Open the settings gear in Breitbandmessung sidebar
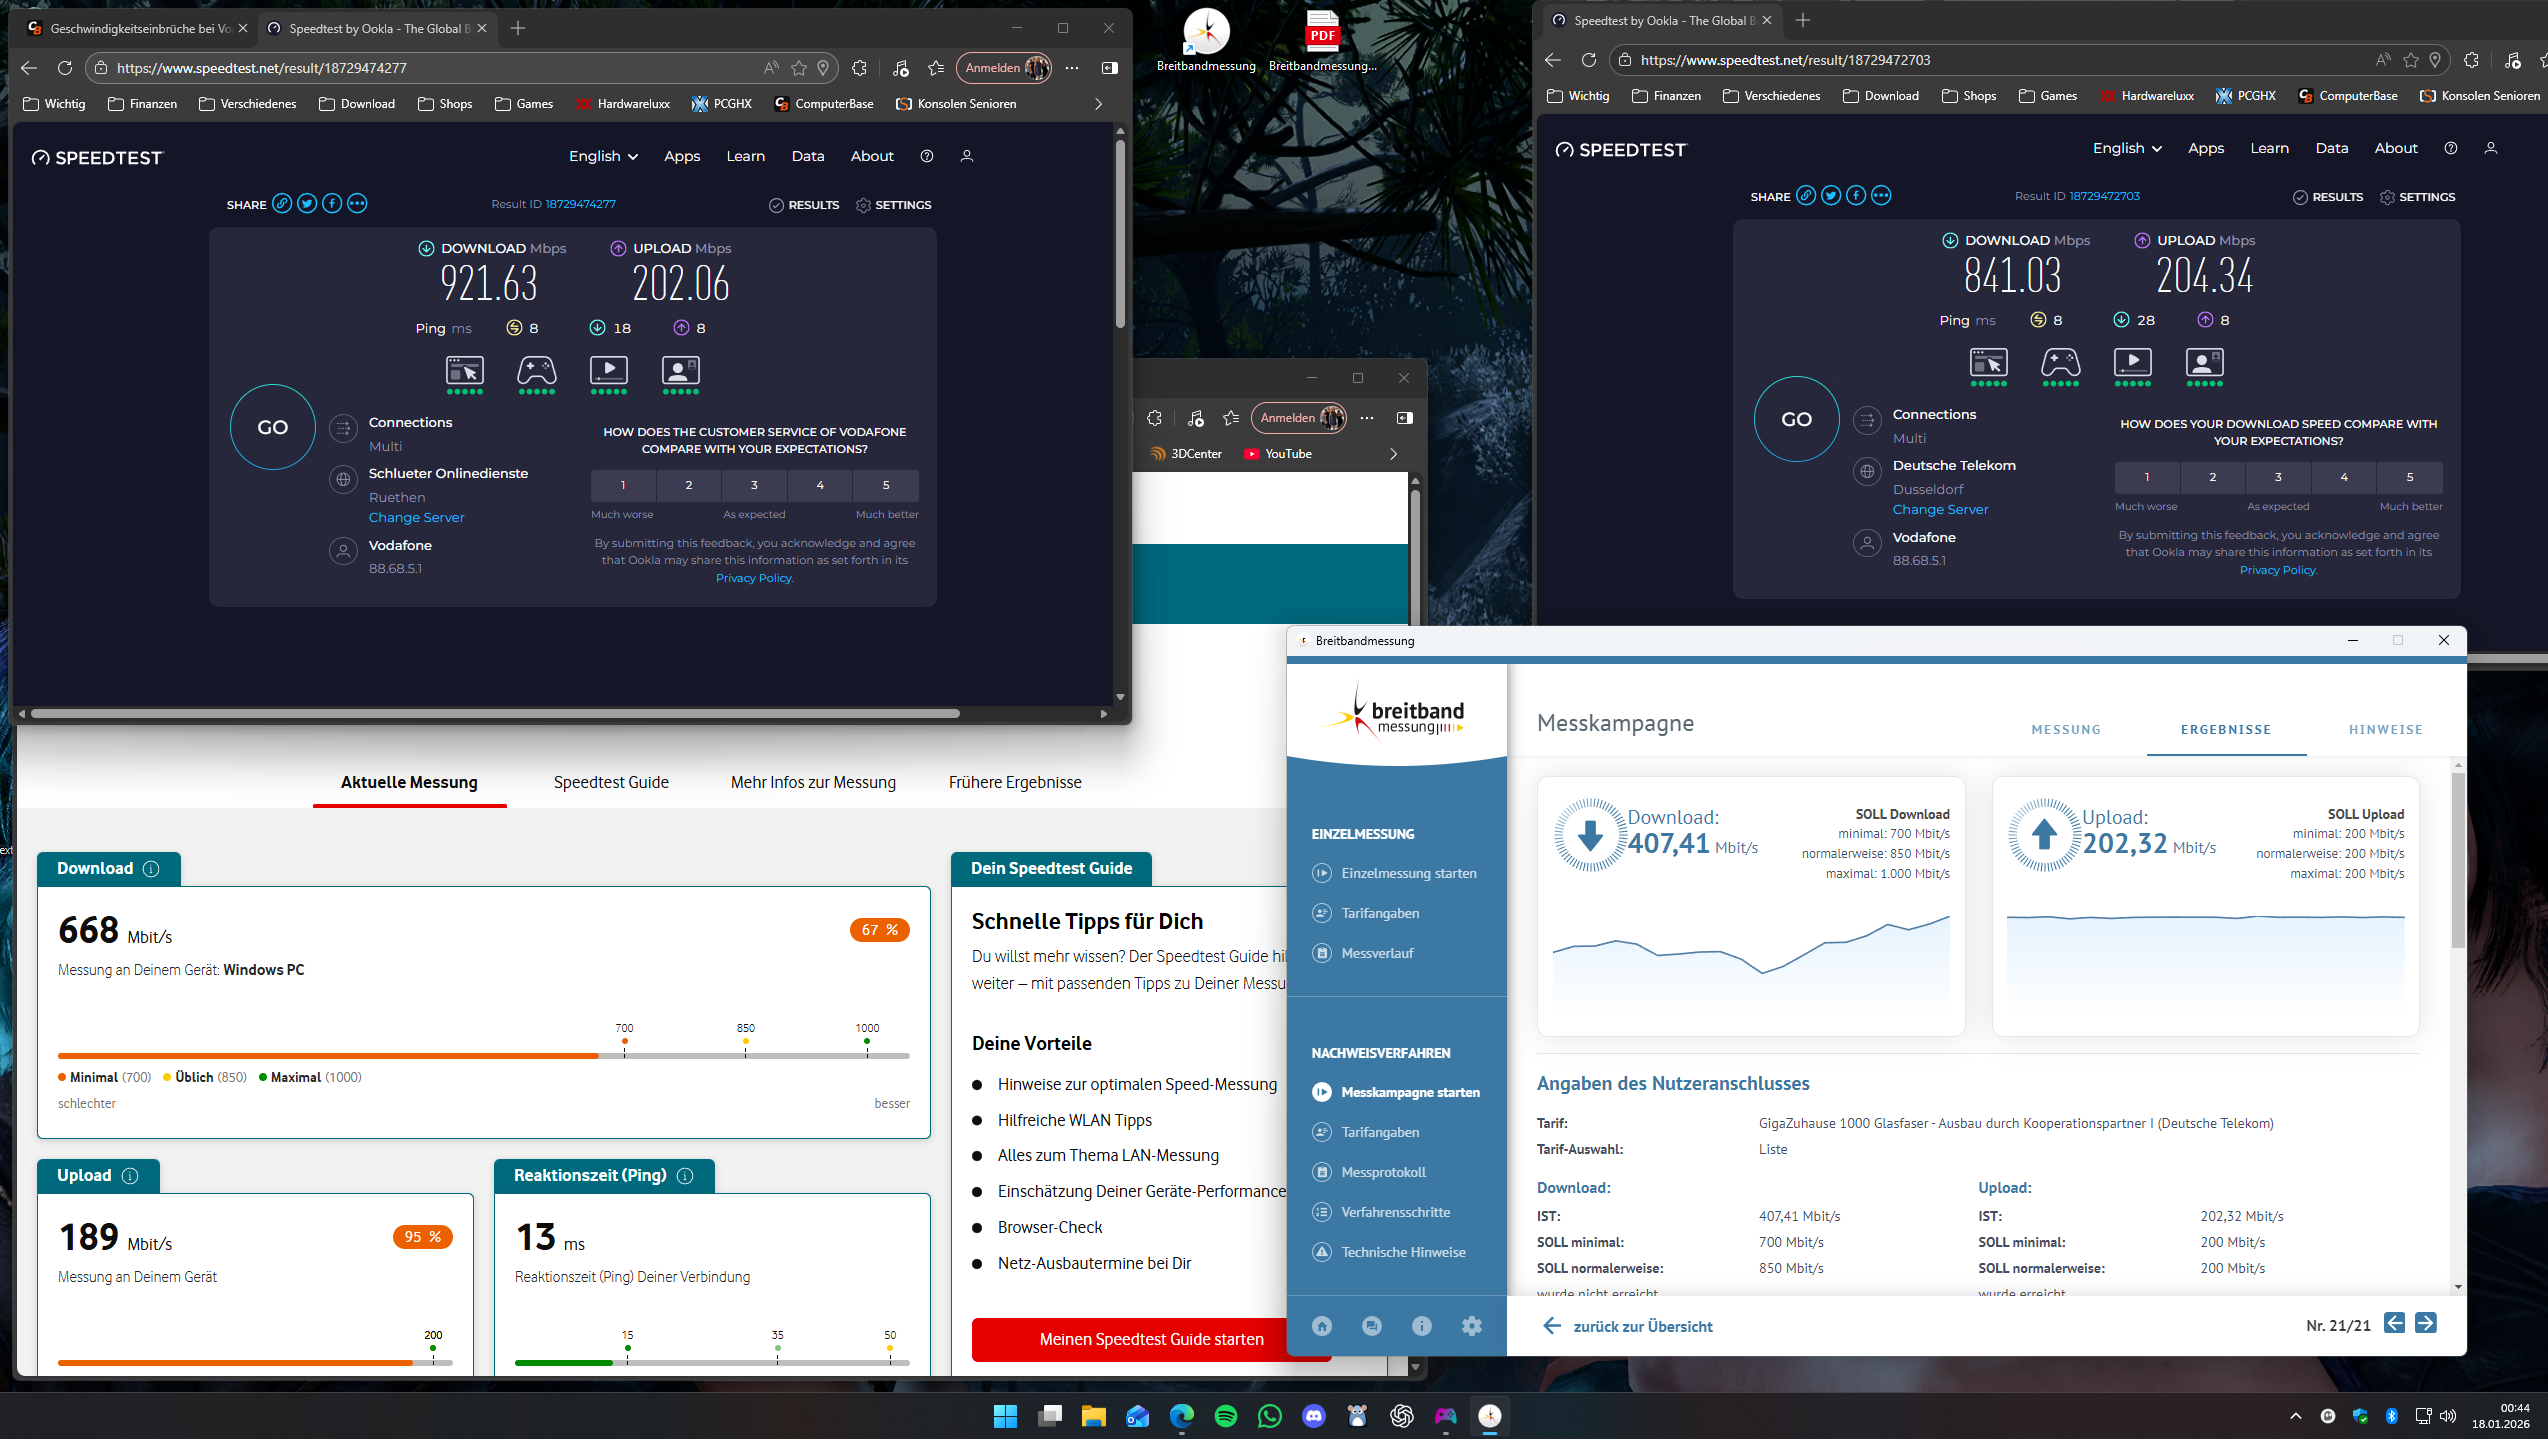Image resolution: width=2548 pixels, height=1439 pixels. [1471, 1326]
